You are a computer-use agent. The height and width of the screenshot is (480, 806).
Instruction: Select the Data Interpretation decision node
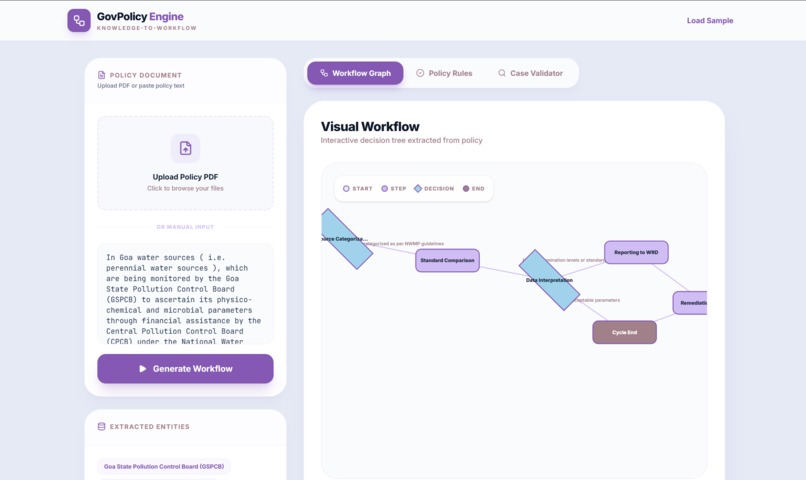pyautogui.click(x=549, y=280)
